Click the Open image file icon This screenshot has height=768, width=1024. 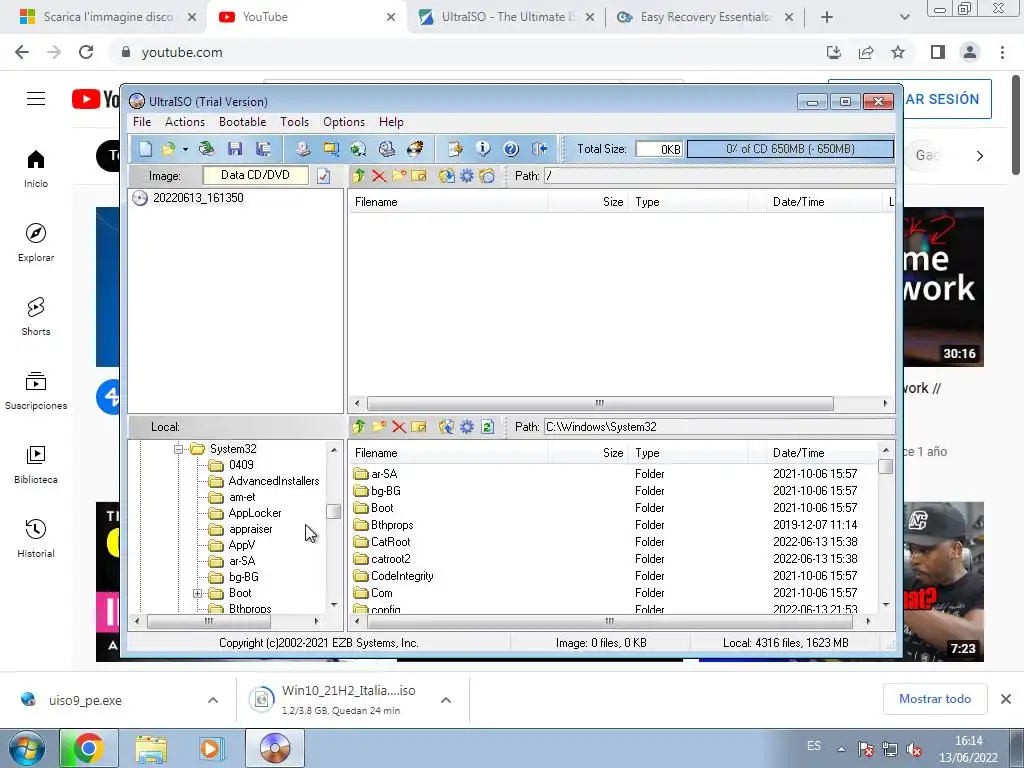click(x=168, y=149)
